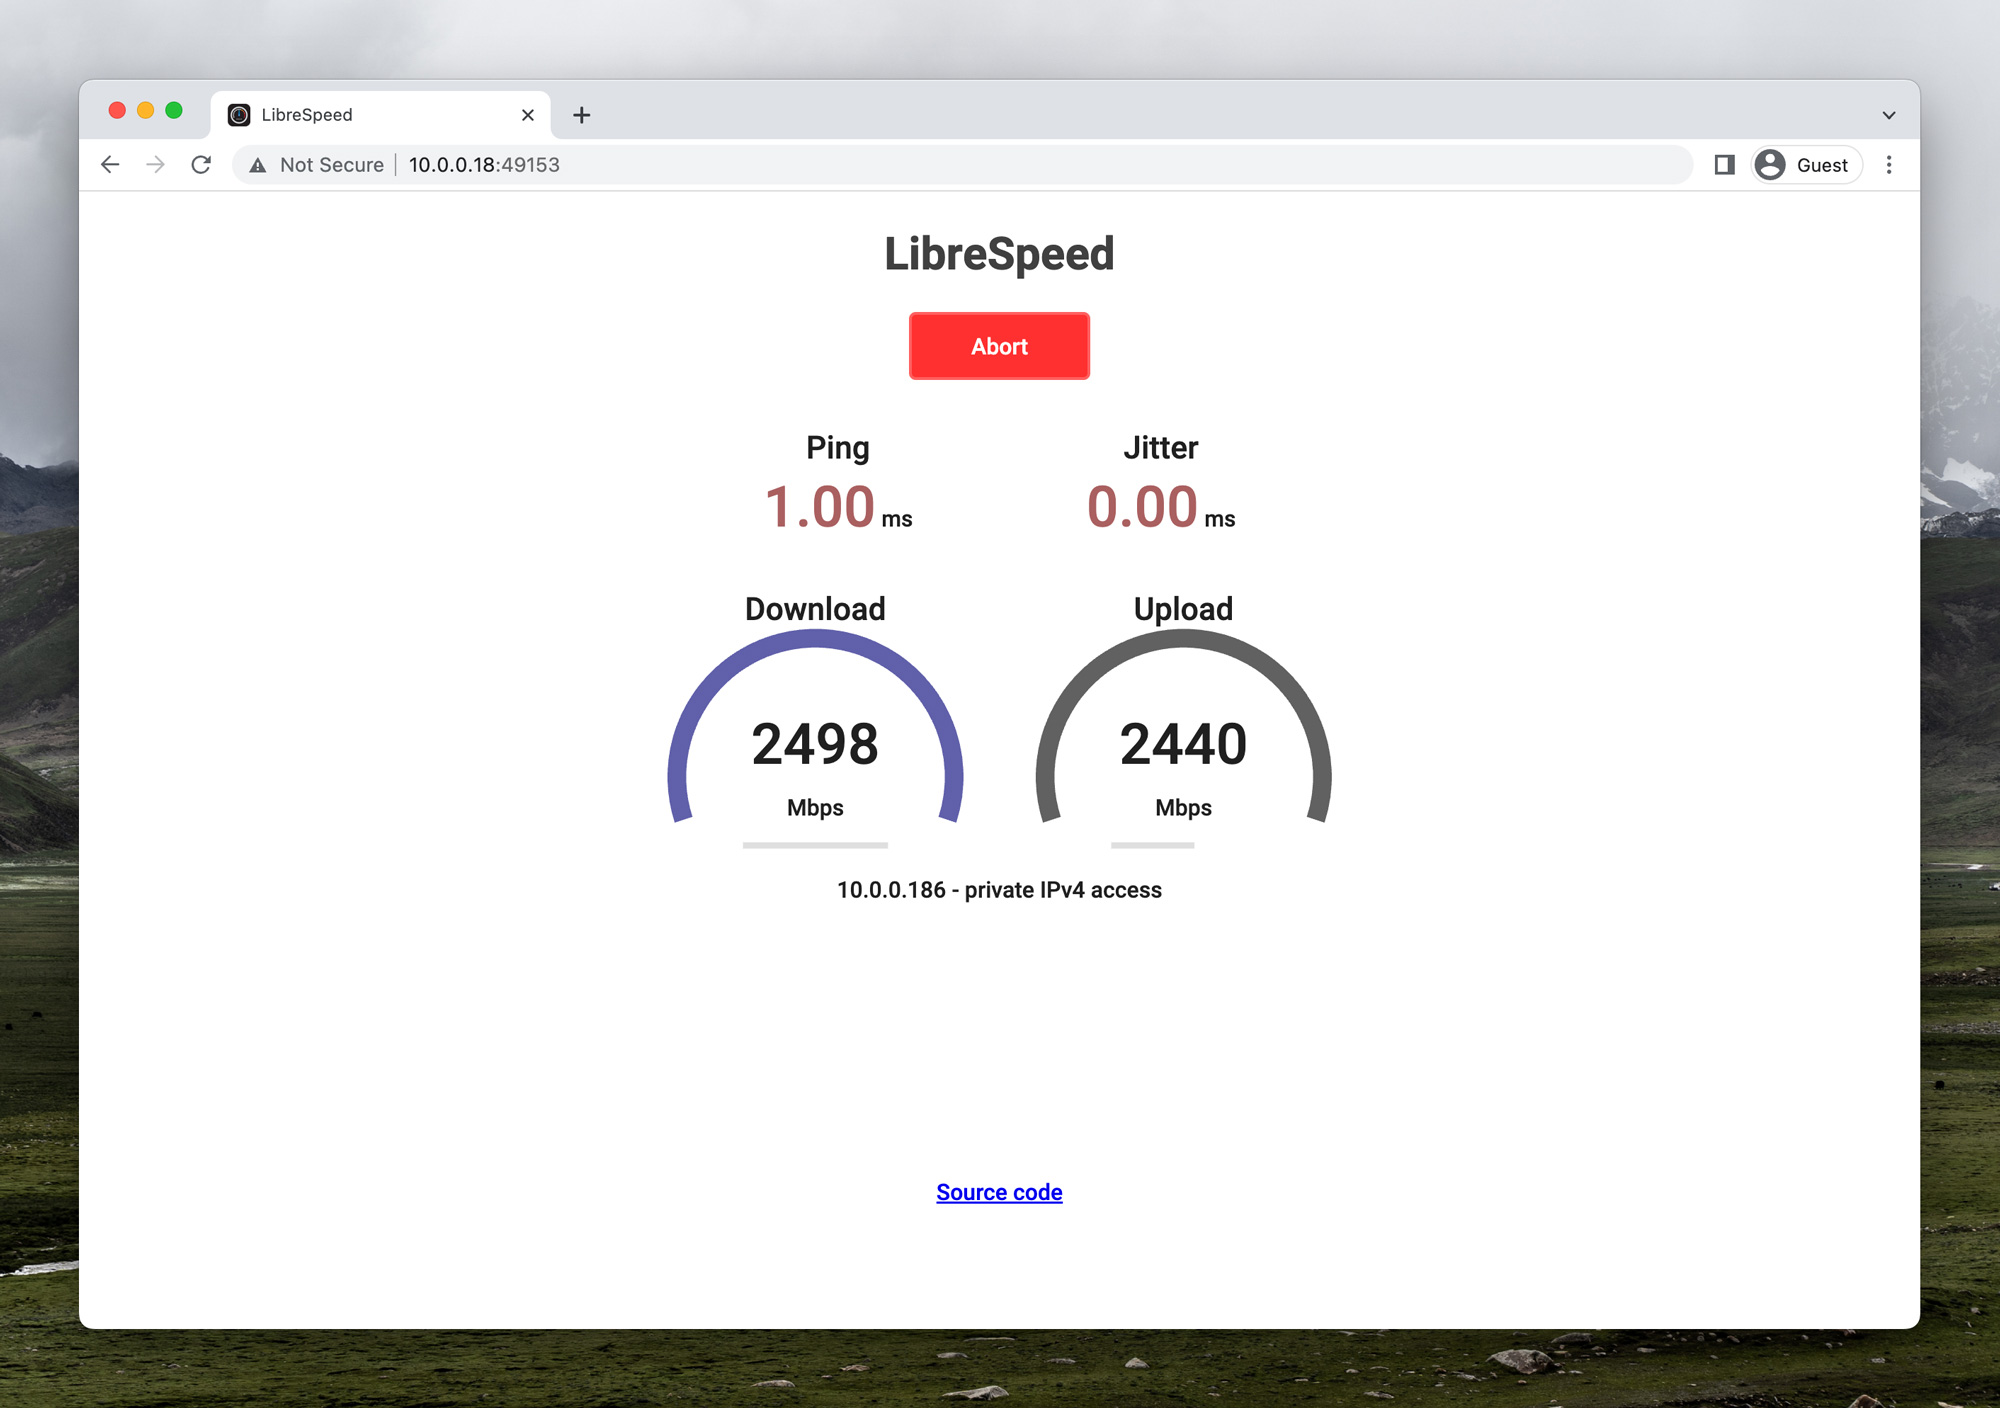The height and width of the screenshot is (1408, 2000).
Task: Abort the running speed test
Action: [x=999, y=346]
